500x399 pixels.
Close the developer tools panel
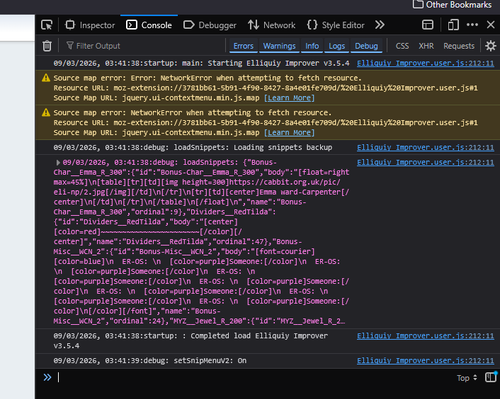tap(490, 25)
